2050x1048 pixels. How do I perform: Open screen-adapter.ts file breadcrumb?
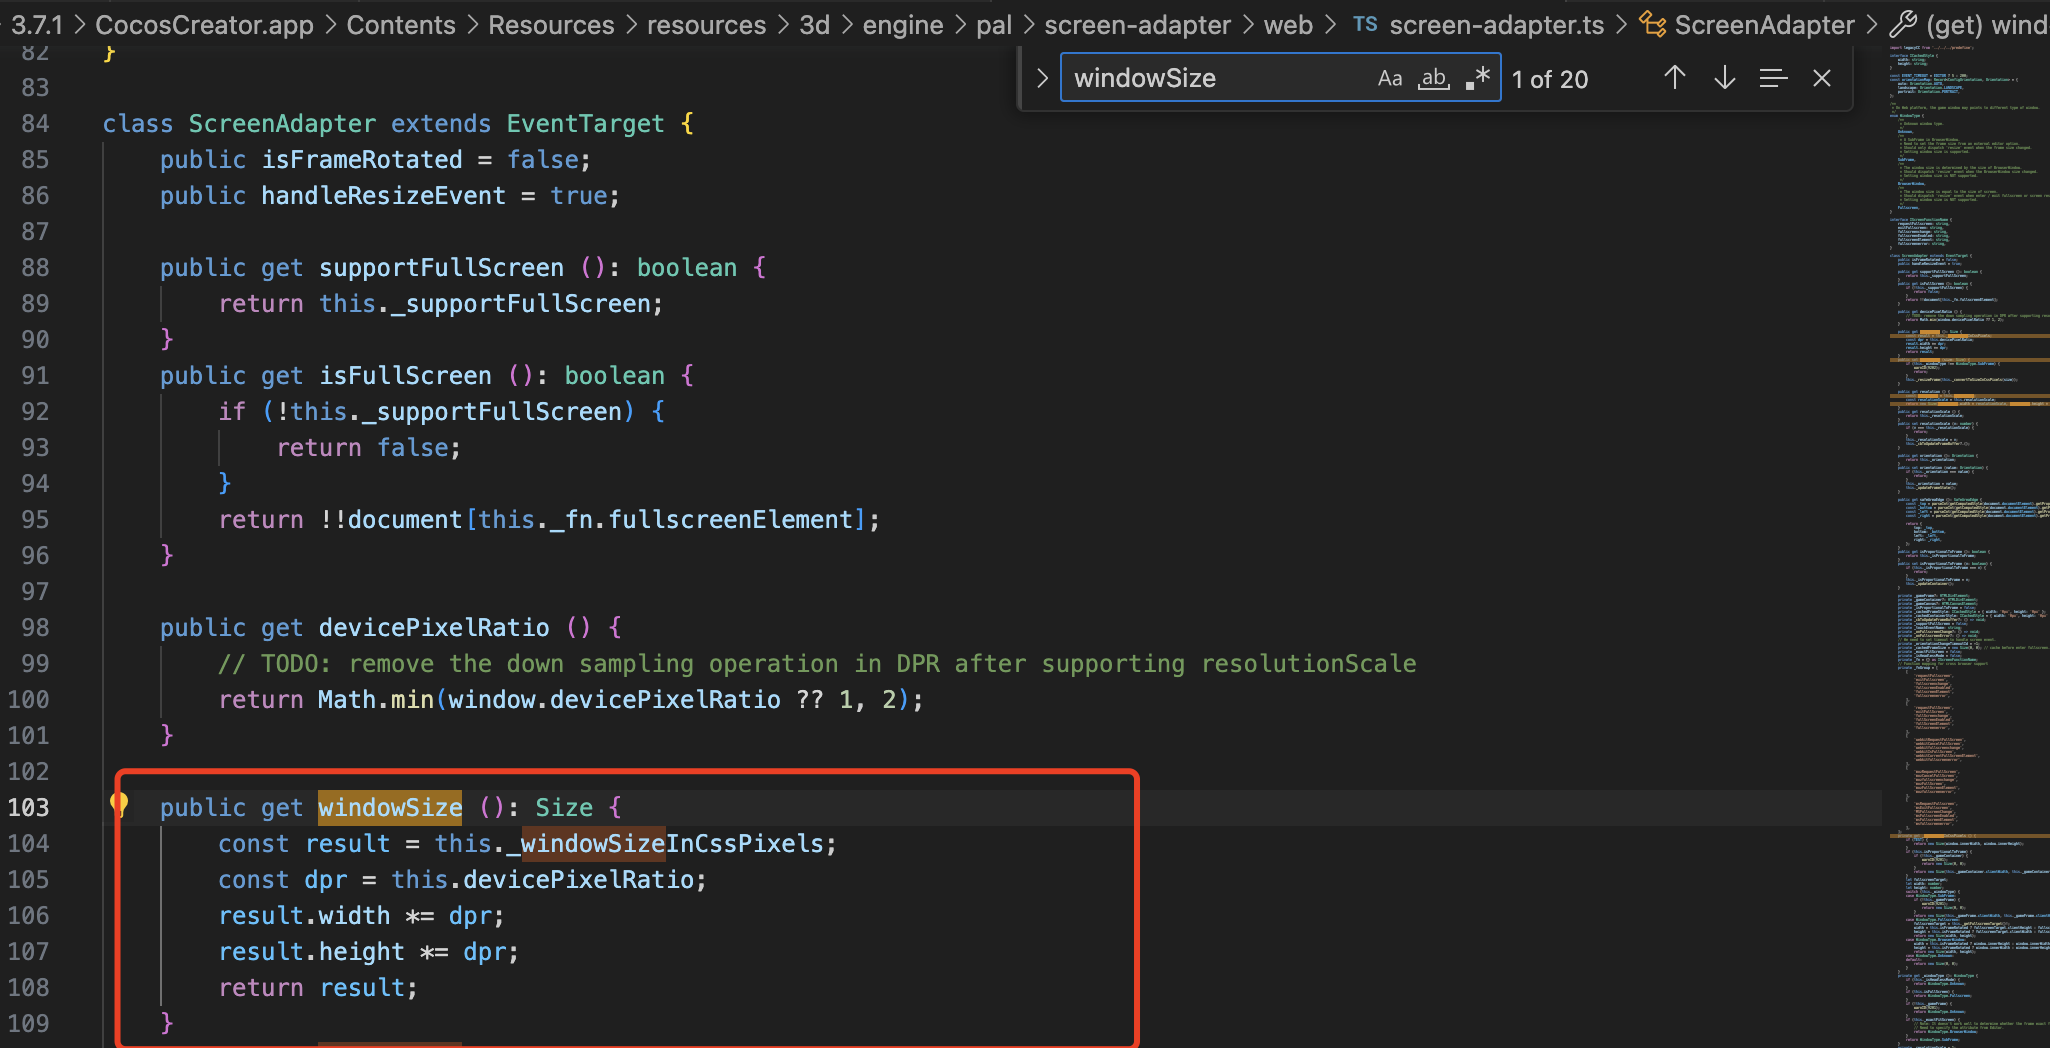click(x=1496, y=25)
